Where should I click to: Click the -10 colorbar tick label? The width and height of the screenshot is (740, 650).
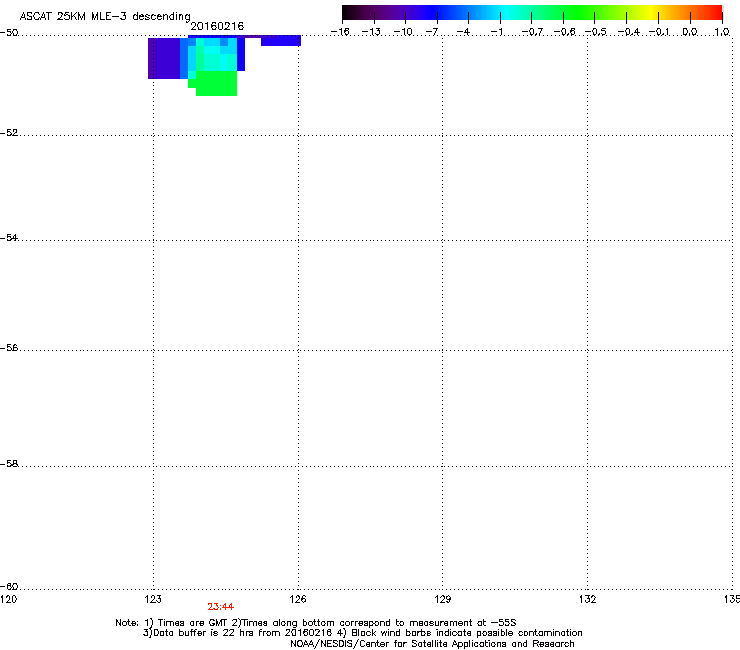coord(403,32)
